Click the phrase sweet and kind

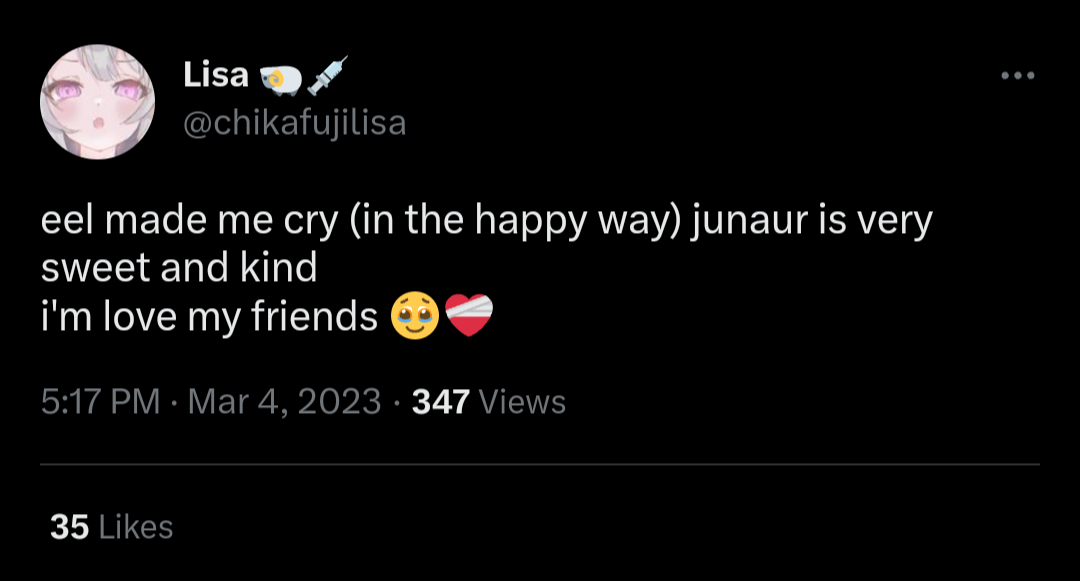tap(179, 267)
